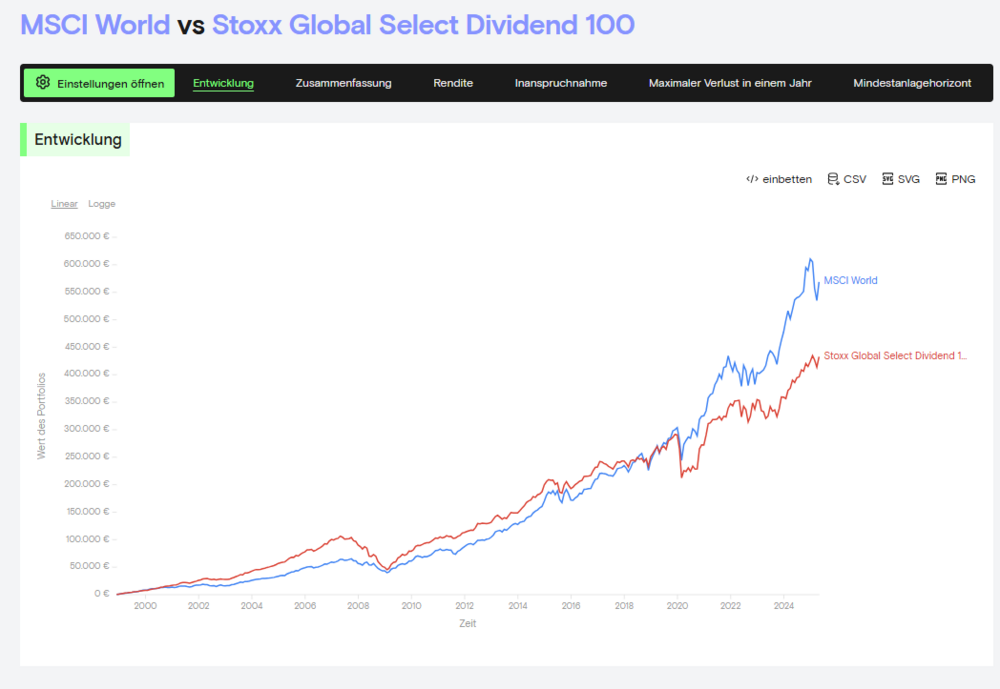Screen dimensions: 1000x689
Task: Click the MSCI World title link
Action: point(95,25)
